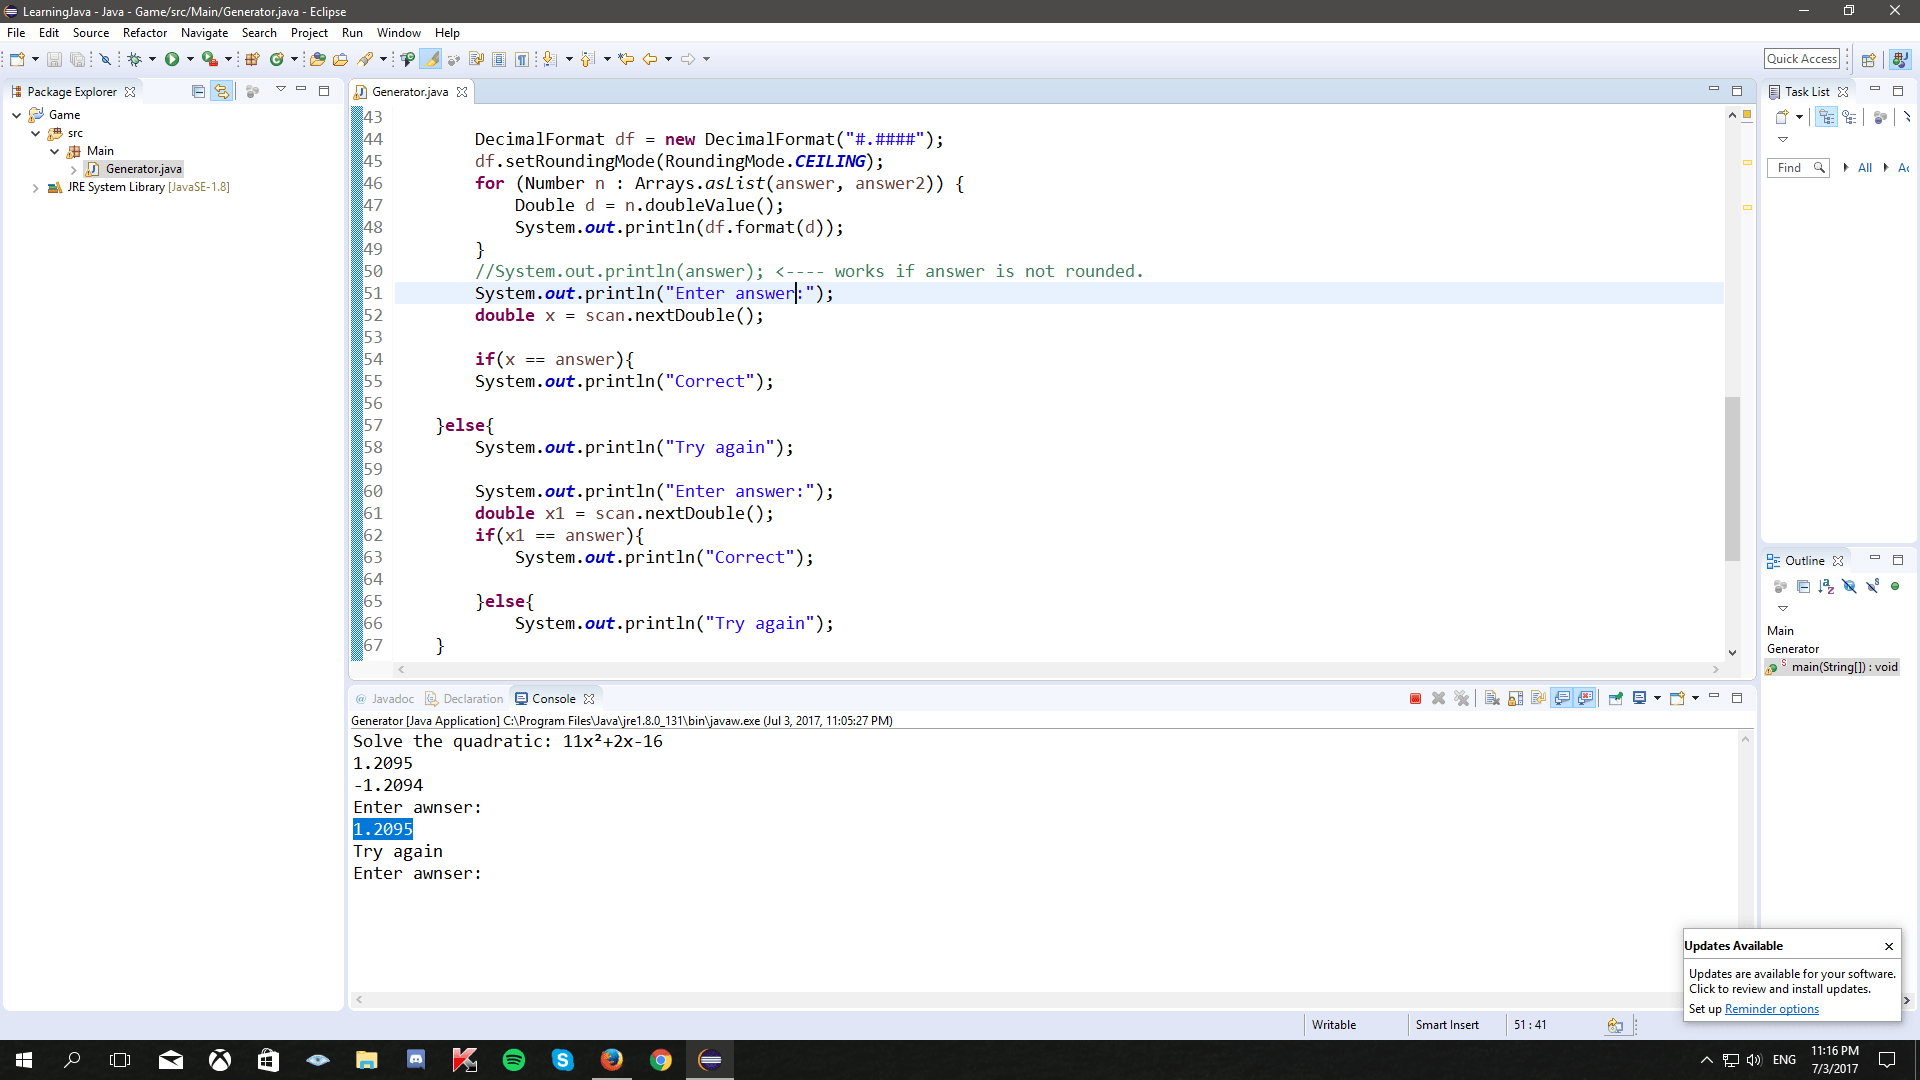Toggle Link with Editor in Package Explorer
1920x1080 pixels.
coord(221,91)
